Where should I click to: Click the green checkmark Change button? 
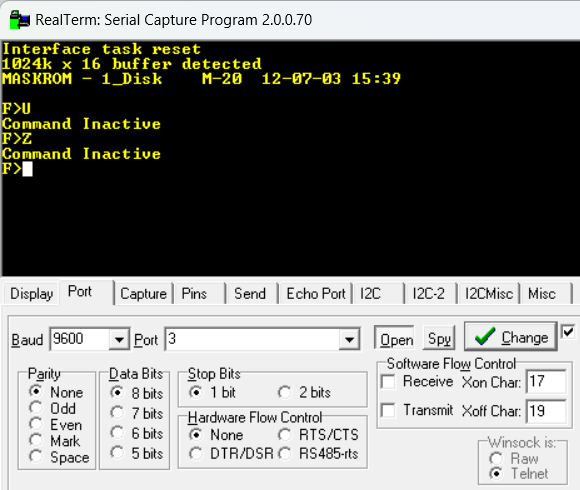(510, 337)
